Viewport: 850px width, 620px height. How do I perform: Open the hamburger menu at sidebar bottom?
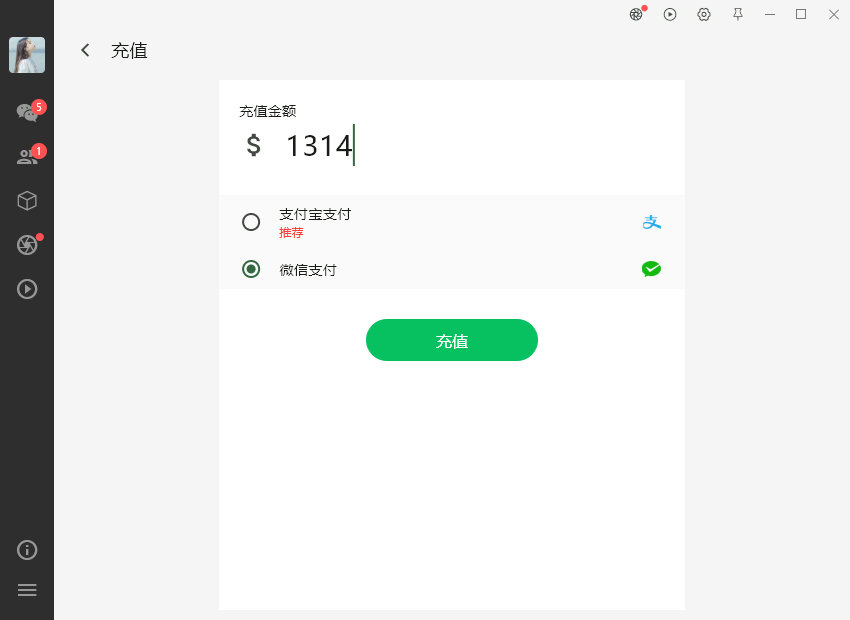27,590
